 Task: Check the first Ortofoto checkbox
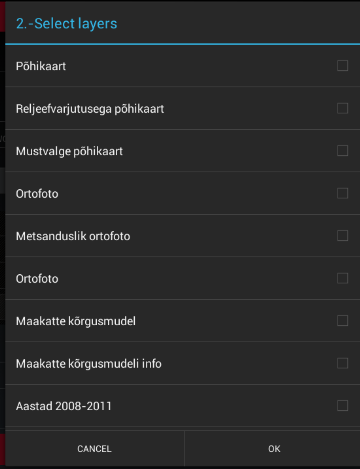[x=342, y=193]
